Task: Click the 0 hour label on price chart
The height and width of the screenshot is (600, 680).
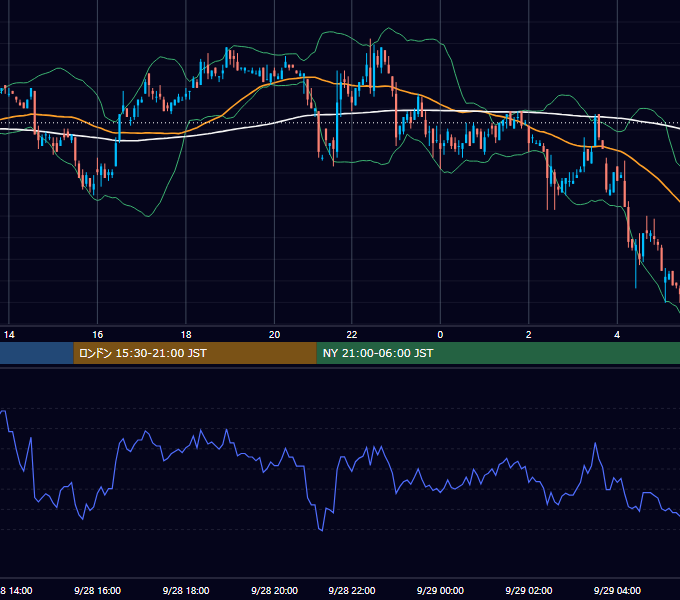Action: [440, 335]
